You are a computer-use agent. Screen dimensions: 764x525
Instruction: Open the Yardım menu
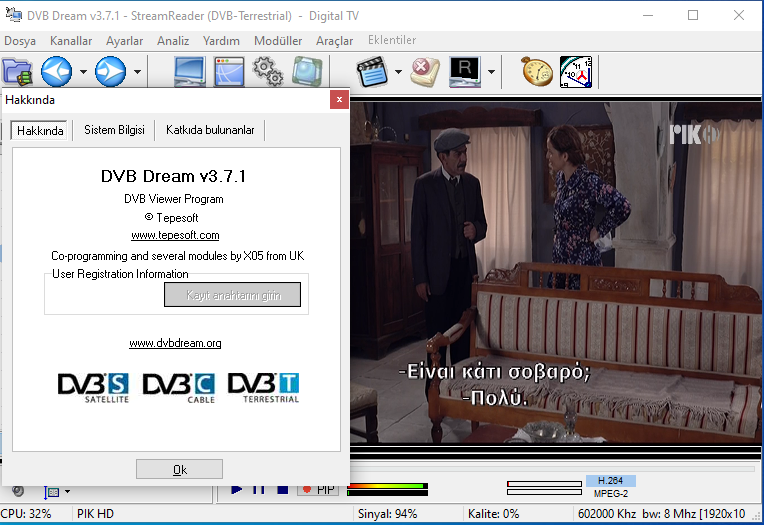(221, 41)
